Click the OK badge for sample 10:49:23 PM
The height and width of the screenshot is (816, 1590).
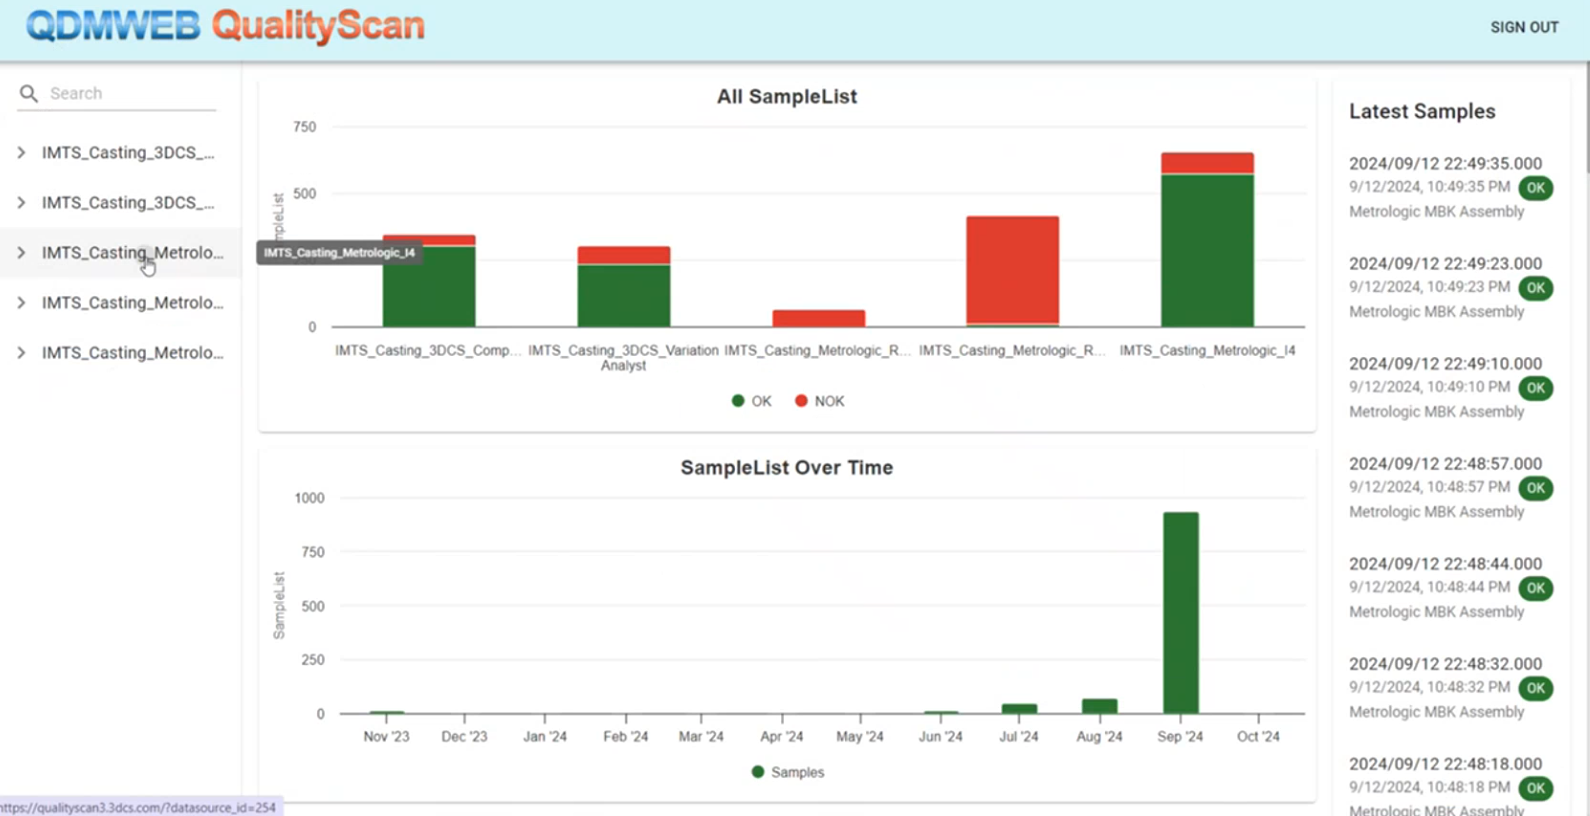click(x=1535, y=288)
